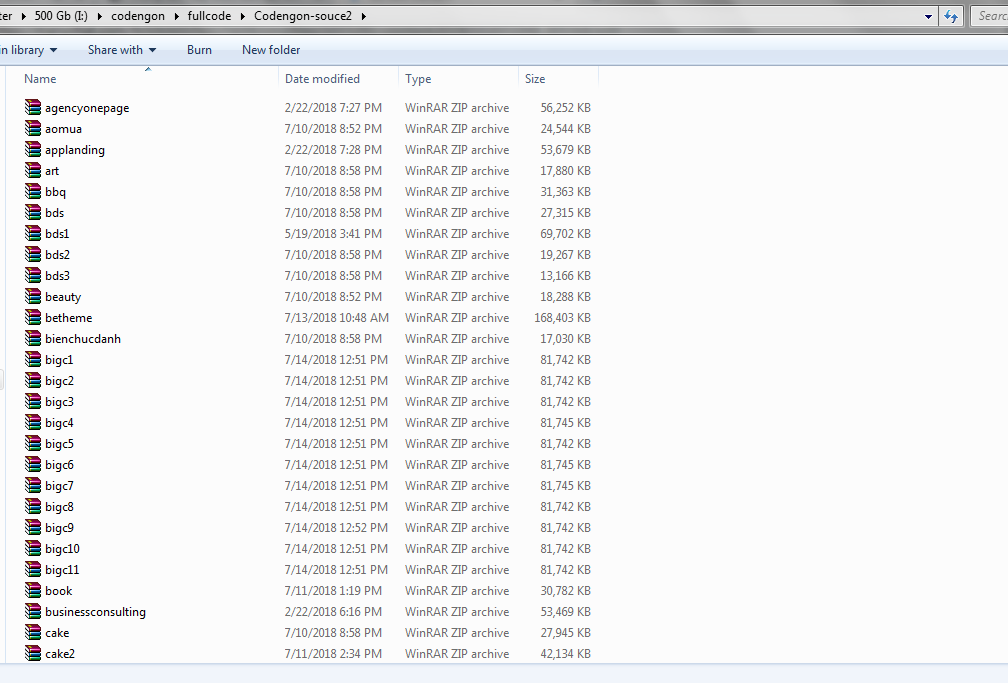
Task: Open the 'Share with' dropdown menu
Action: (122, 50)
